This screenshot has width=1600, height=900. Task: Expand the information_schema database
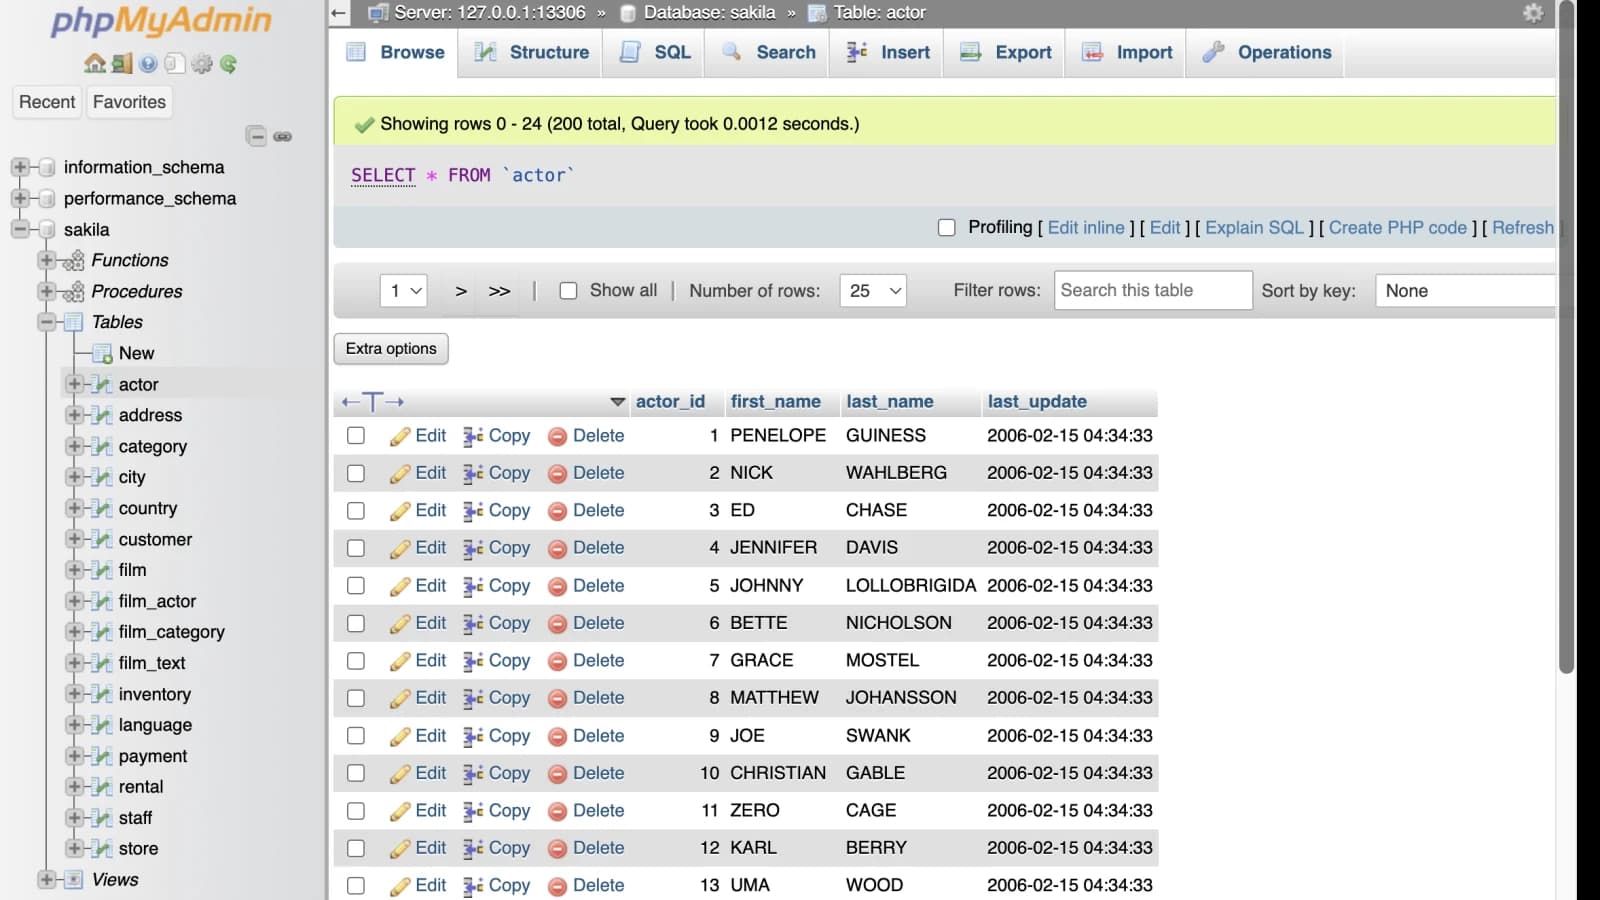(x=20, y=167)
